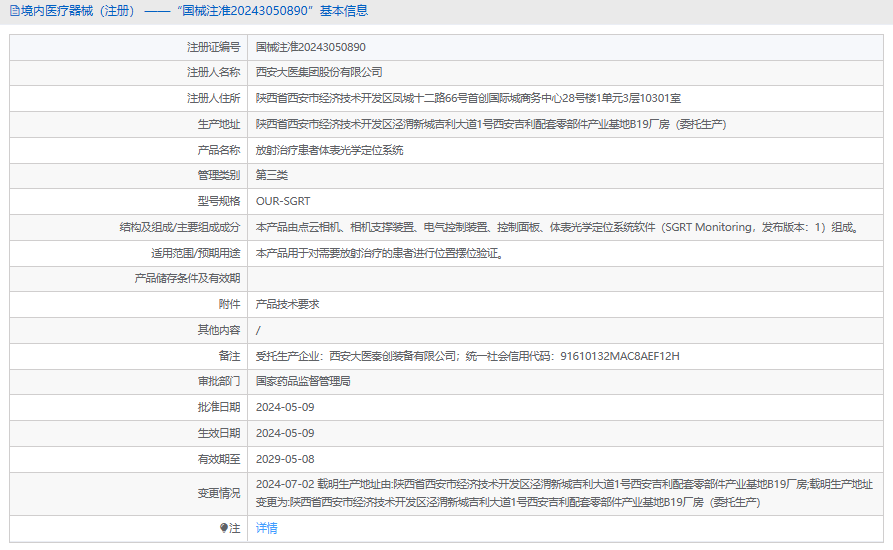Click the bullet icon beside 注
The width and height of the screenshot is (893, 550).
pos(224,528)
